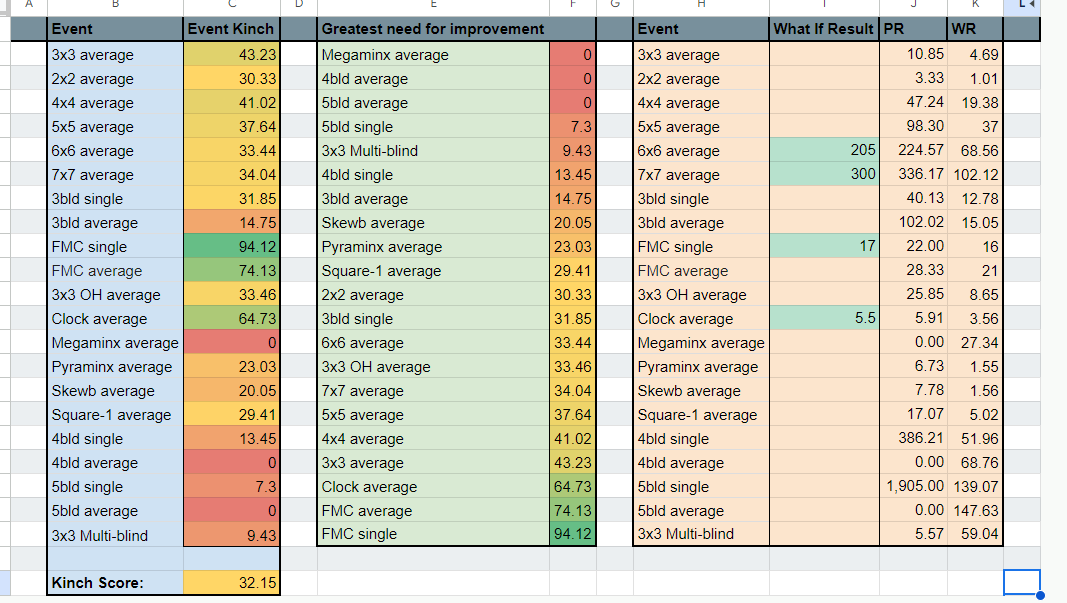Click the Kinch Score value 32.15
Screen dimensions: 1067x603
[x=231, y=583]
